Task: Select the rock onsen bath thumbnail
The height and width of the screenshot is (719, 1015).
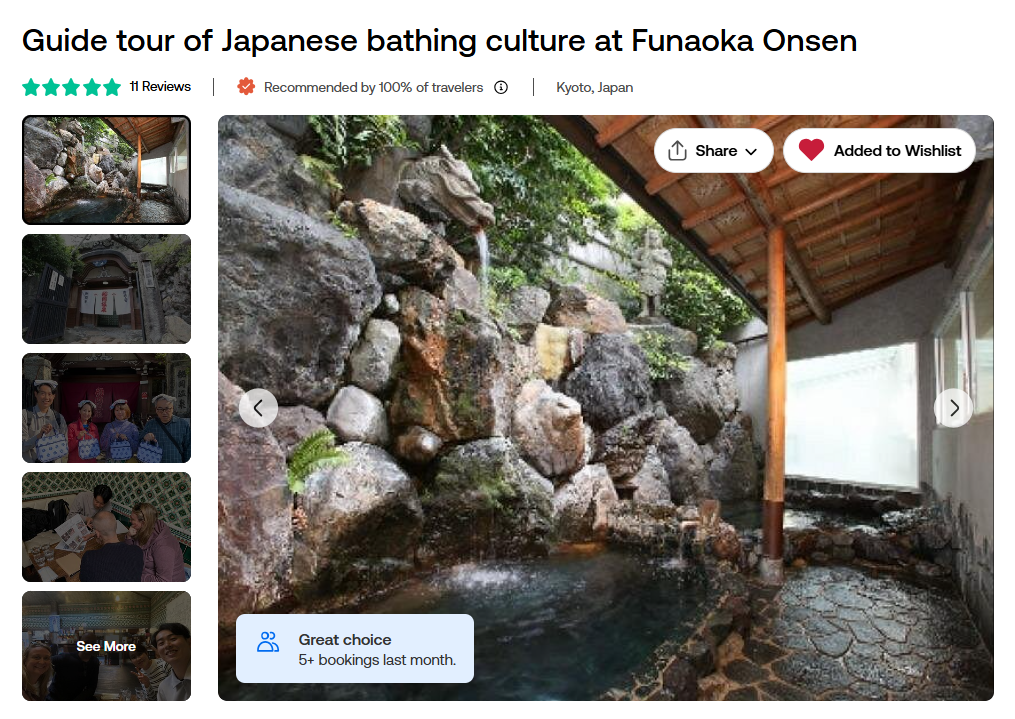Action: coord(106,170)
